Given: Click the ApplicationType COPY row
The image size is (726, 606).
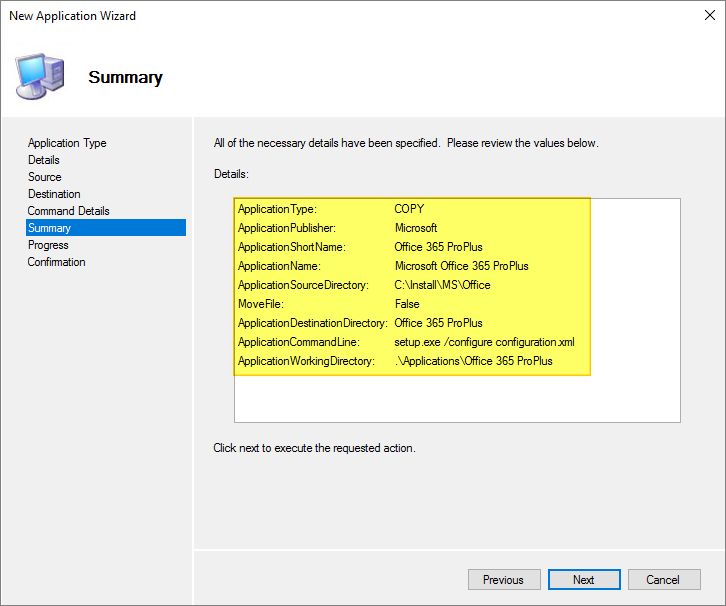Looking at the screenshot, I should click(x=409, y=209).
